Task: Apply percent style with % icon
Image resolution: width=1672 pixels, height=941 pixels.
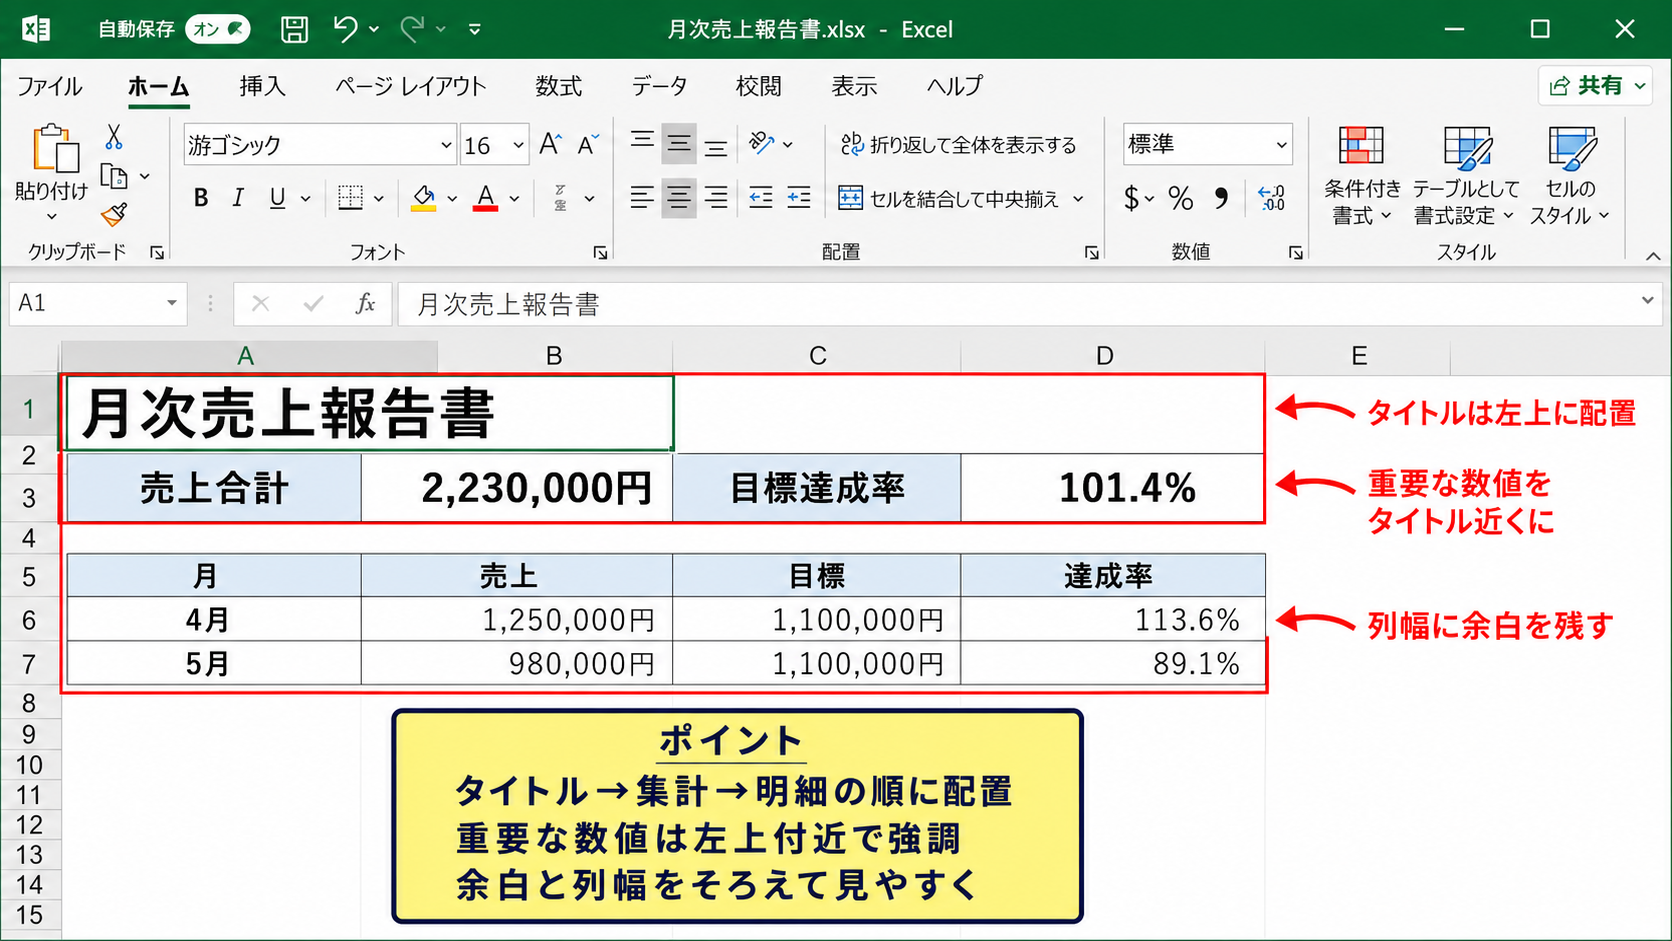Action: tap(1181, 198)
